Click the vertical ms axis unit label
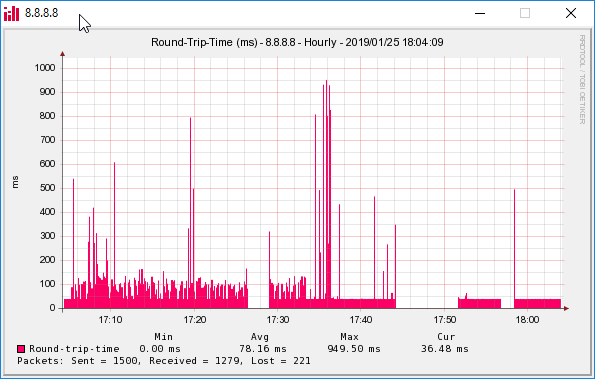595x379 pixels. coord(15,182)
